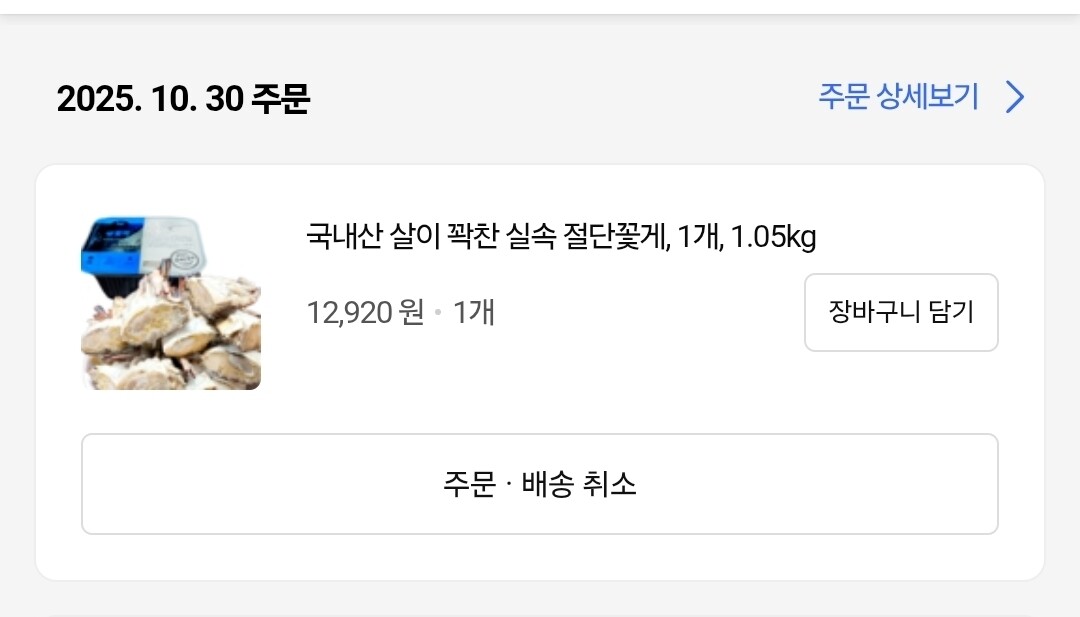
Task: Click the 1개 quantity label beside the price
Action: point(474,313)
